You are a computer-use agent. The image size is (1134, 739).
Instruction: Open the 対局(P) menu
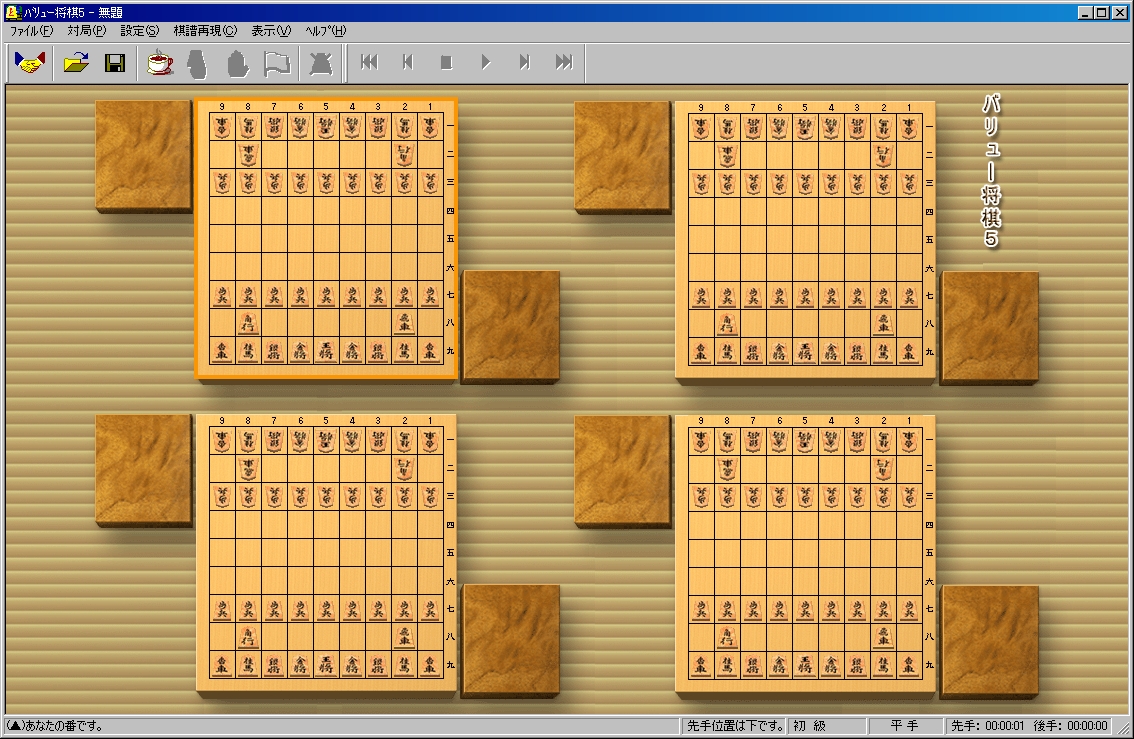tap(86, 31)
